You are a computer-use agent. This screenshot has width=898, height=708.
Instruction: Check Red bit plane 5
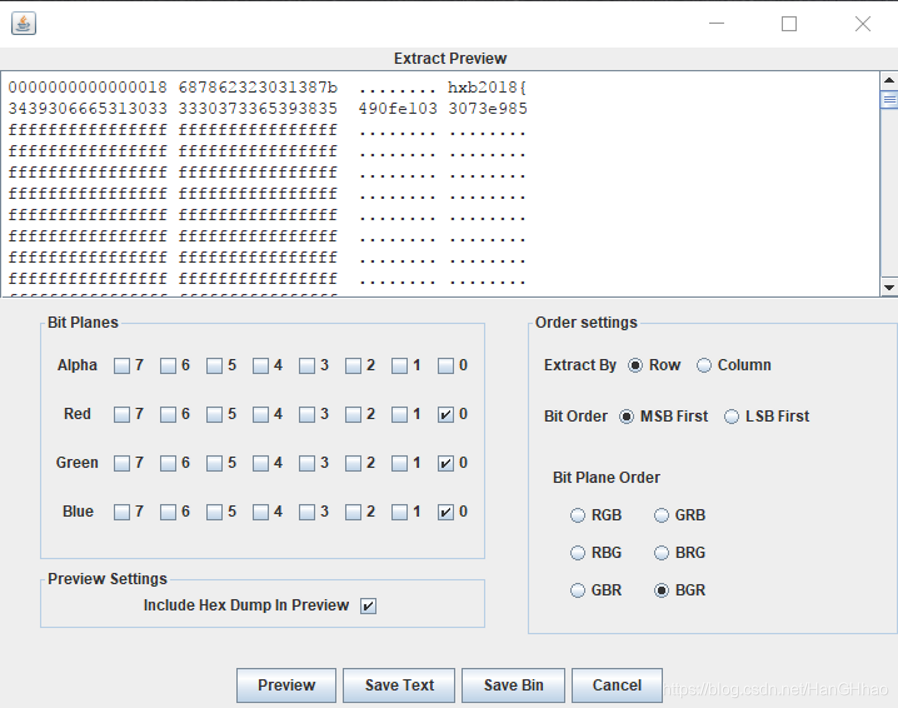point(214,414)
